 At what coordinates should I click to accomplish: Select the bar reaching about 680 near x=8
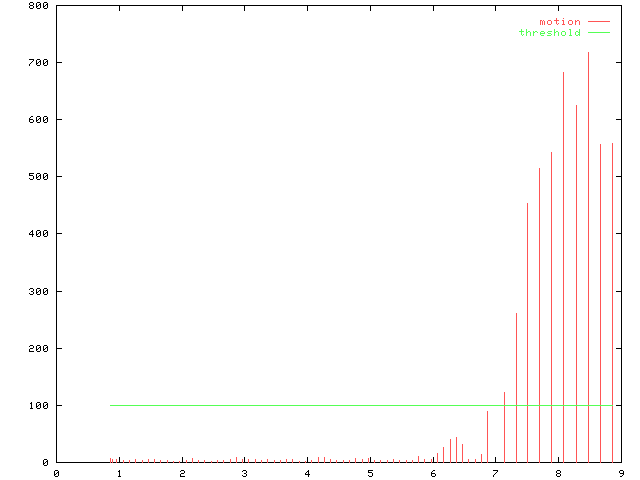(563, 270)
